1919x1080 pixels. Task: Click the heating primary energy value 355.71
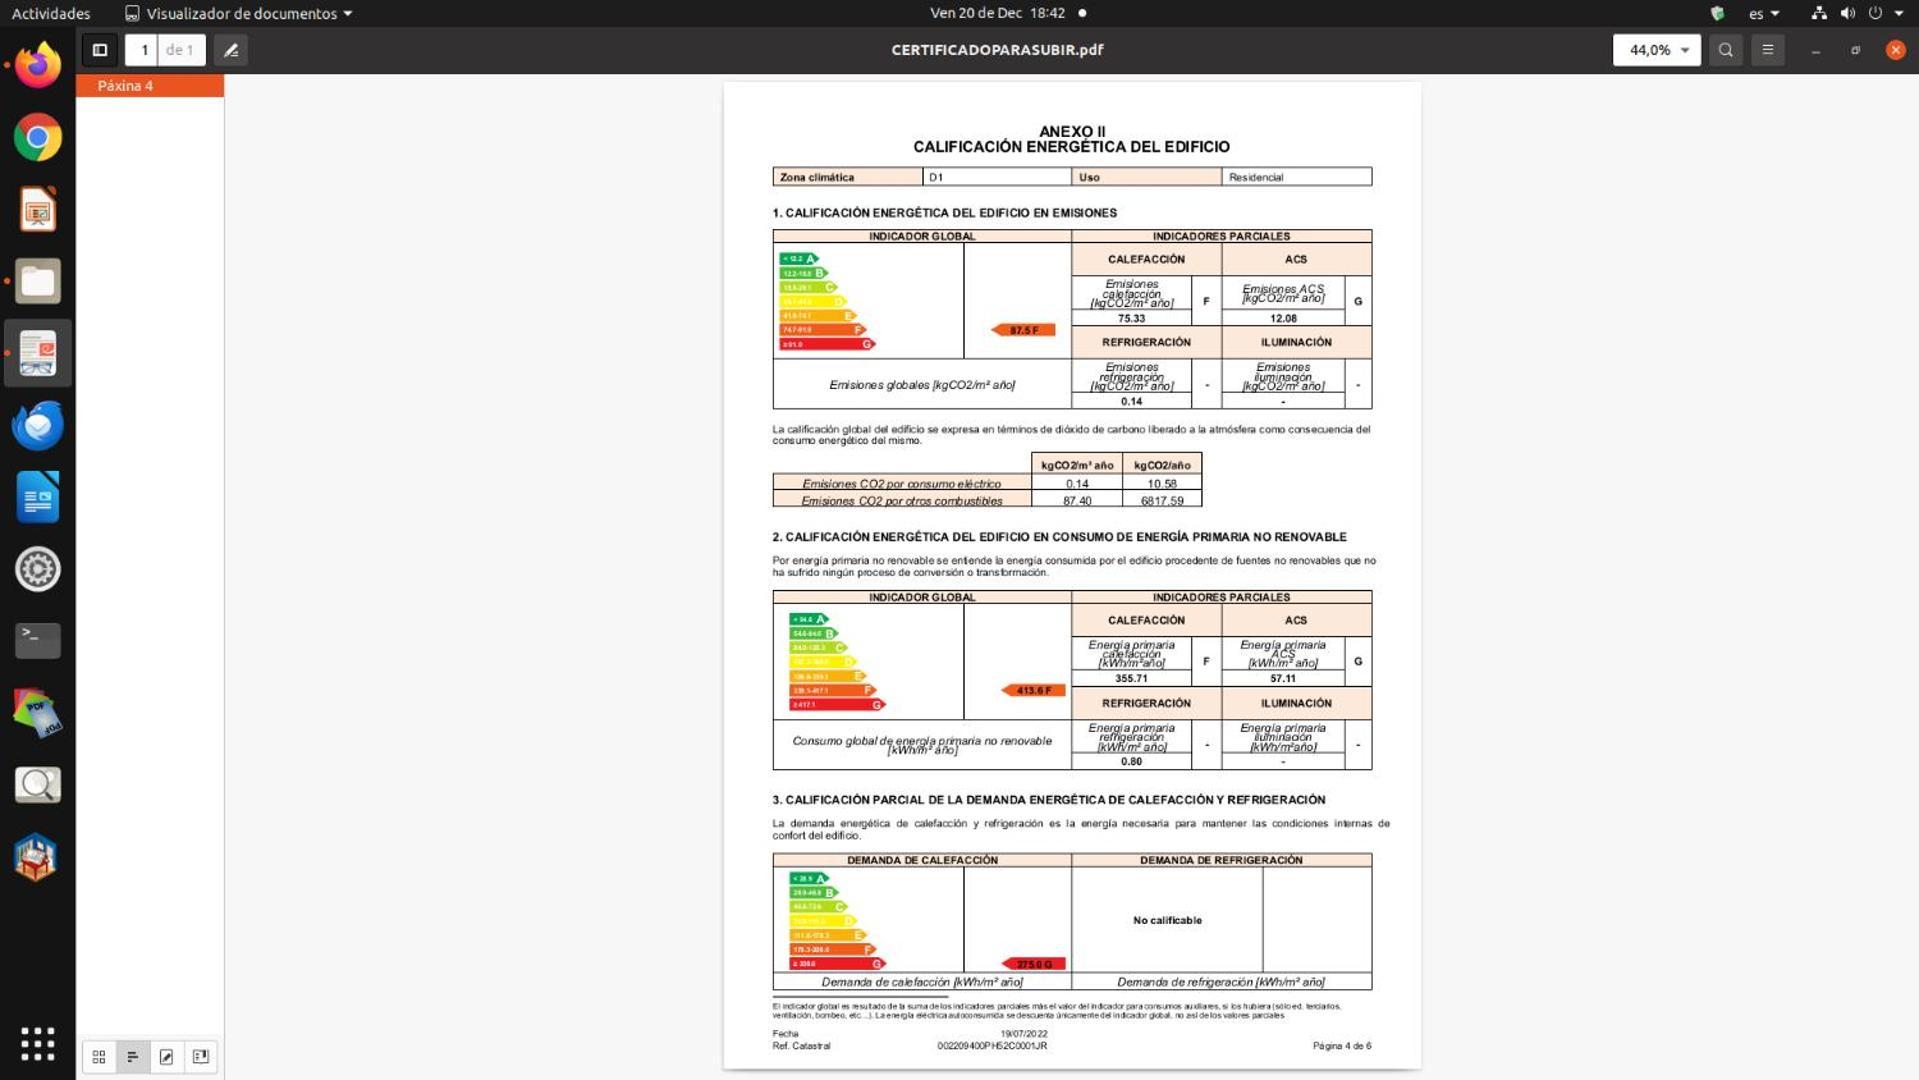tap(1131, 678)
